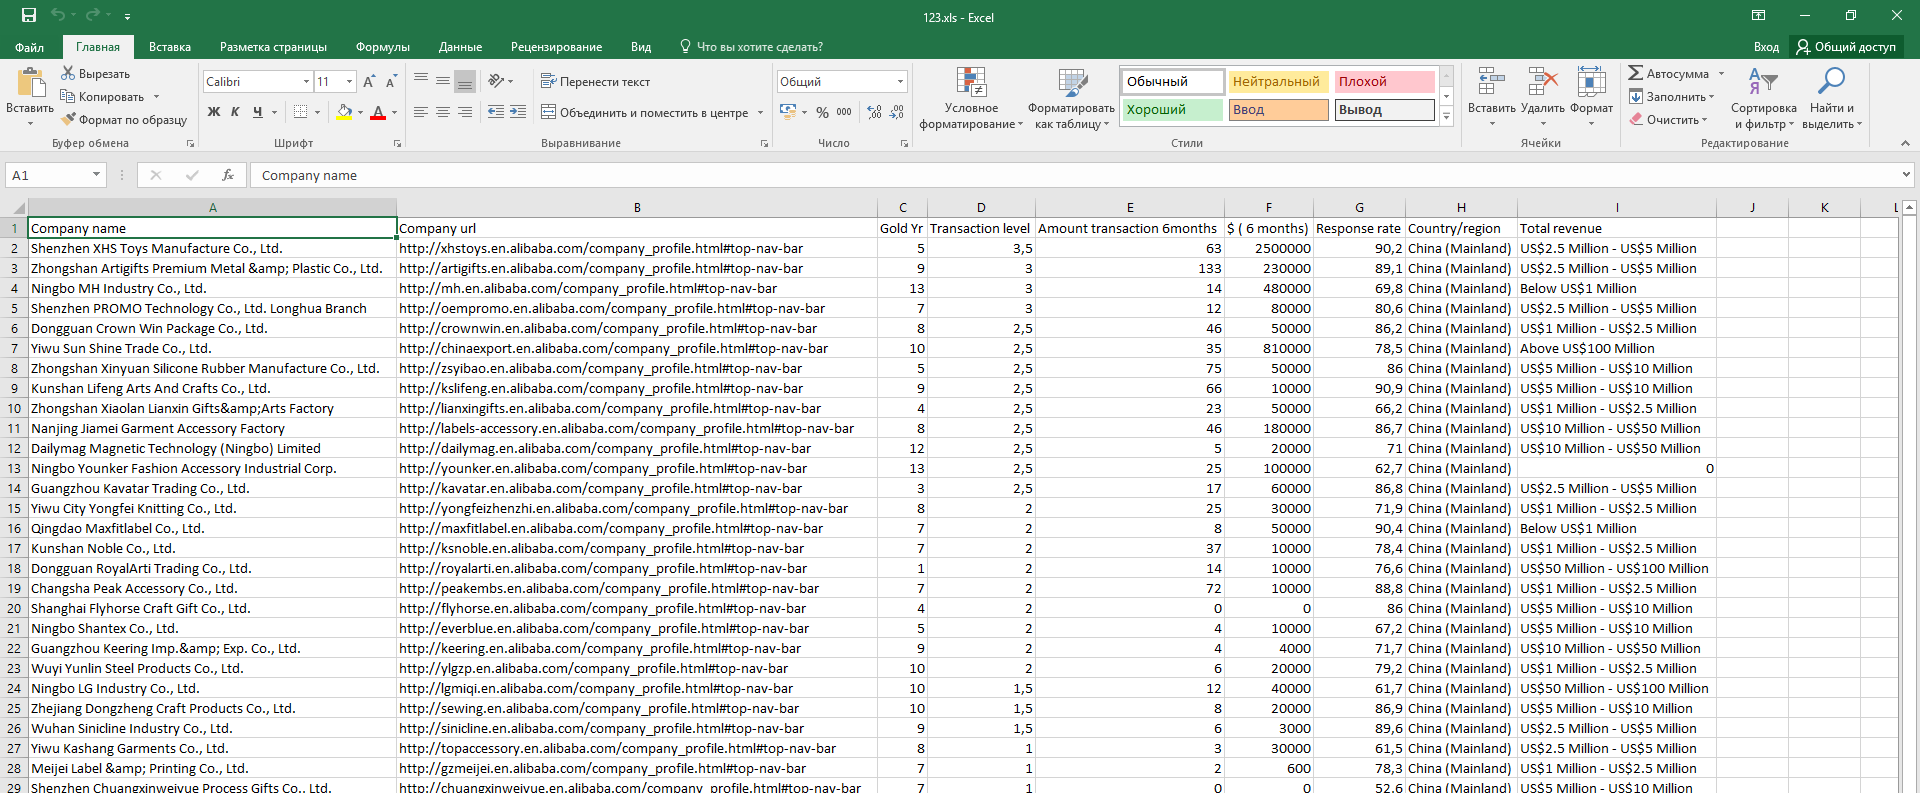
Task: Open the borders dropdown arrow
Action: (x=316, y=112)
